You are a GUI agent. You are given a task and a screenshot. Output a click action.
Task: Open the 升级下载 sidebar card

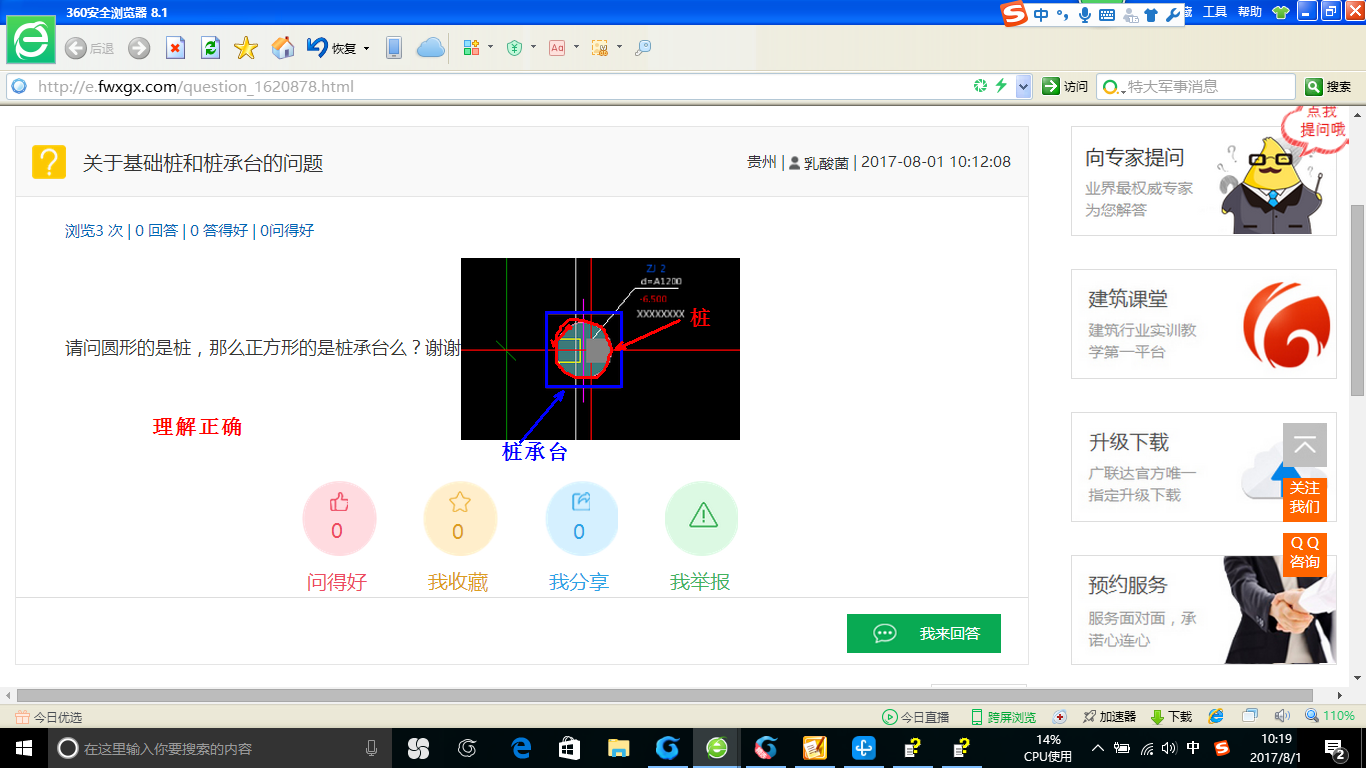click(x=1203, y=467)
